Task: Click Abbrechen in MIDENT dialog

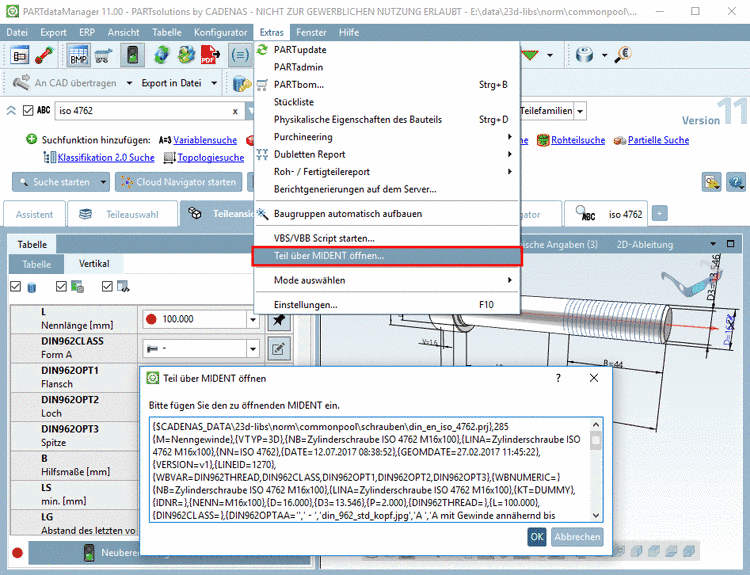Action: pos(577,537)
